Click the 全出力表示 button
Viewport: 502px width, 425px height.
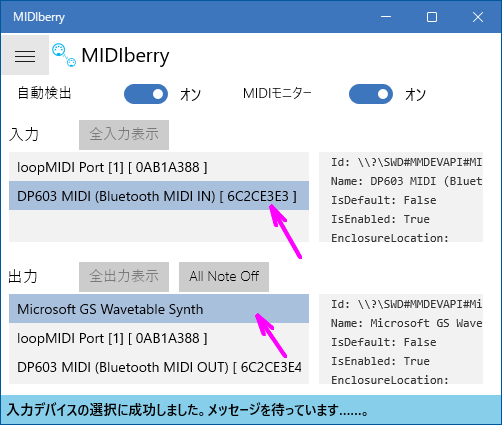124,277
